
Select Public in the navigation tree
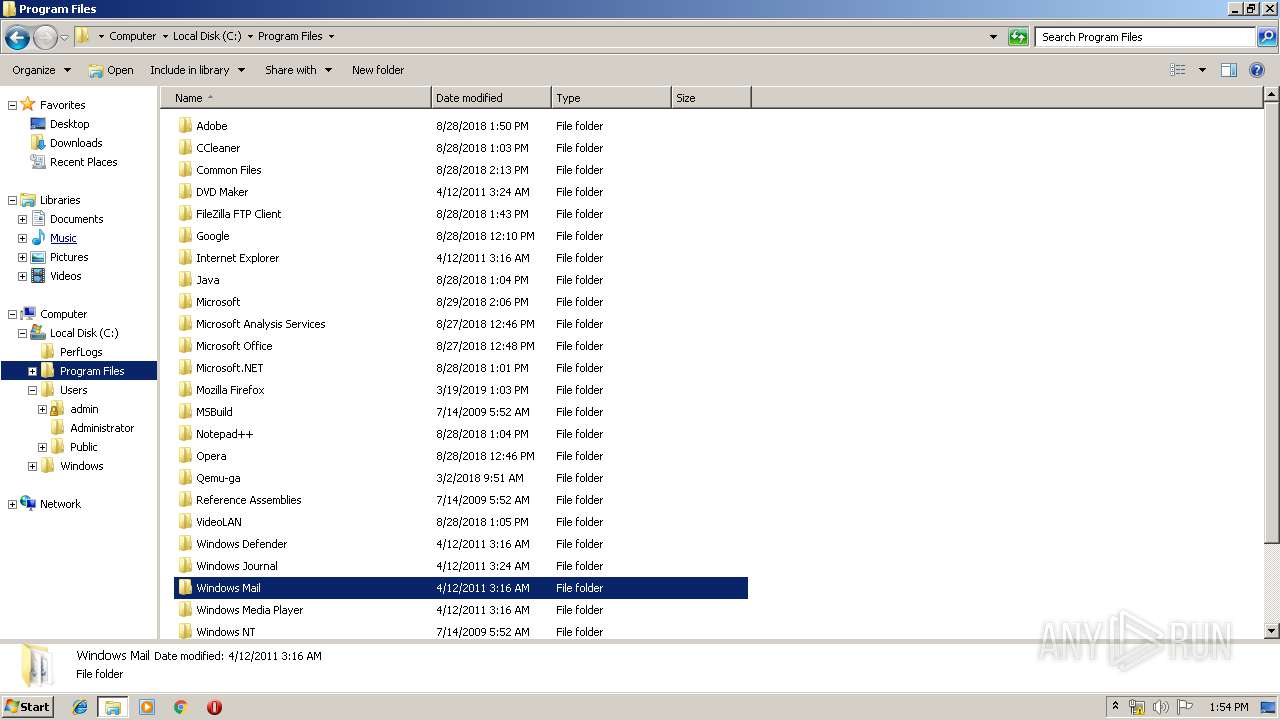point(84,447)
